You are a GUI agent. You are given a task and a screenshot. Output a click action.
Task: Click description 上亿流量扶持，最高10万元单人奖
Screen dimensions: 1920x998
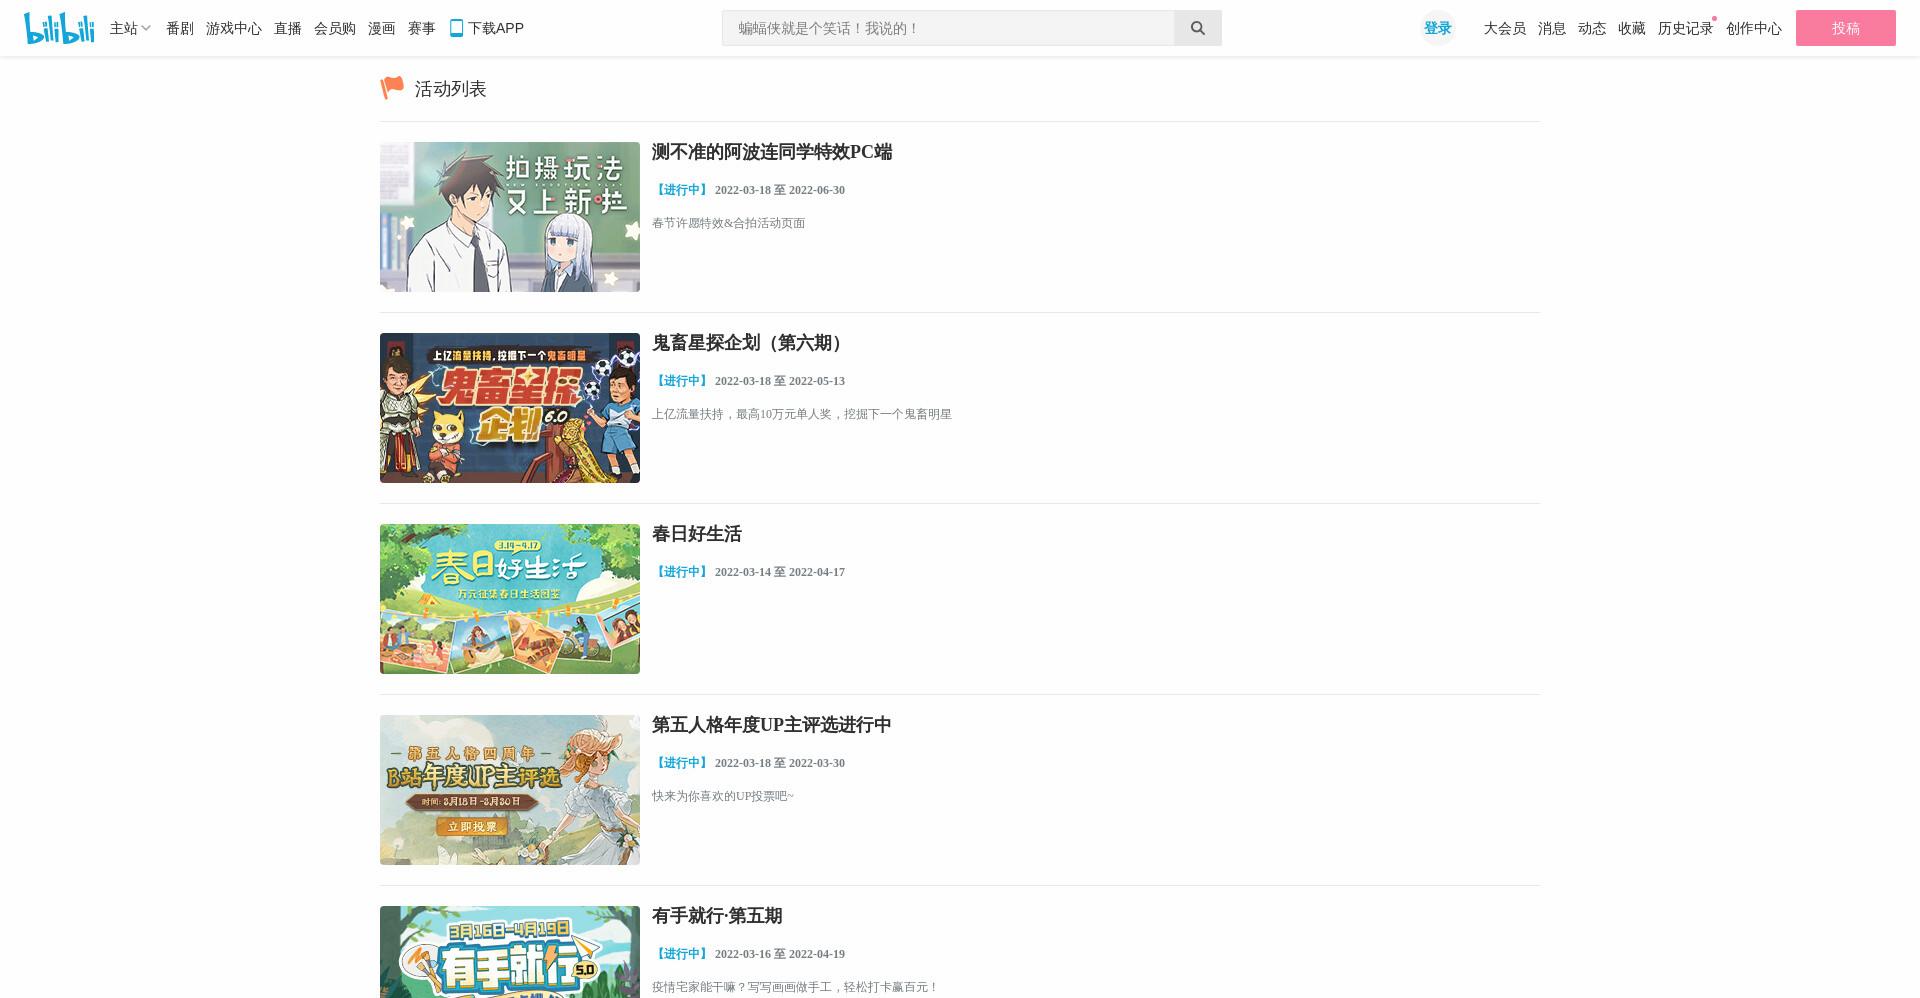(x=802, y=414)
